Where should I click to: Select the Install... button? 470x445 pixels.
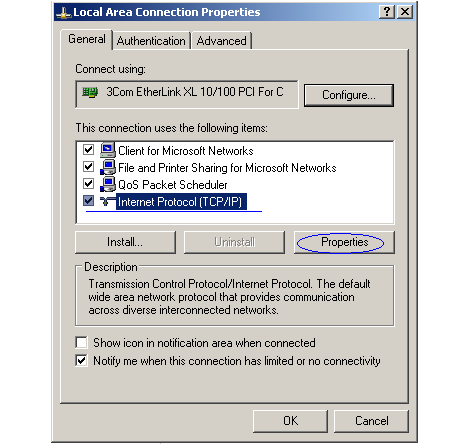point(125,242)
